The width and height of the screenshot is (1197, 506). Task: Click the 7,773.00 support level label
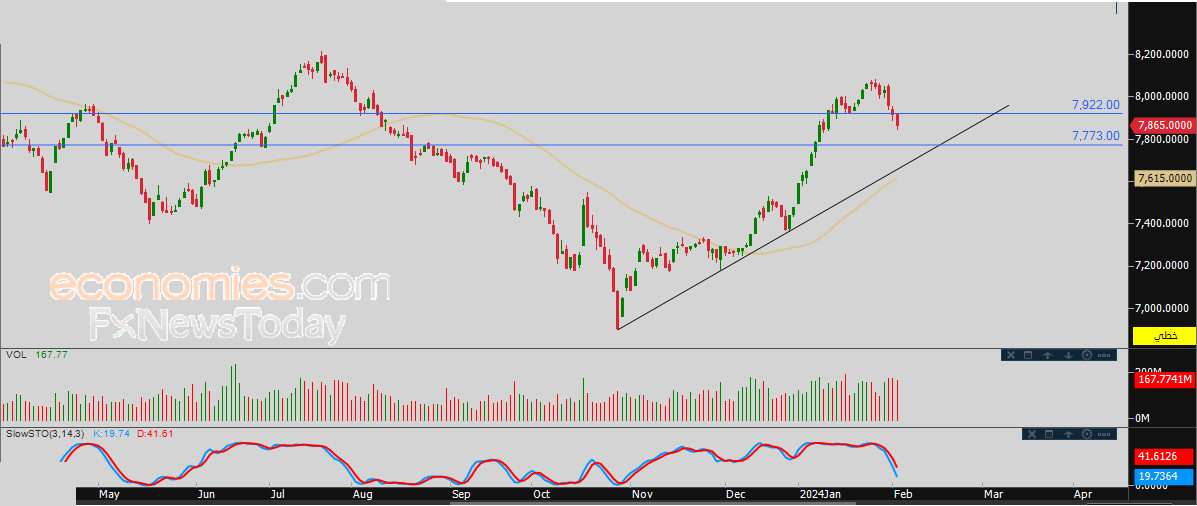pos(1095,136)
